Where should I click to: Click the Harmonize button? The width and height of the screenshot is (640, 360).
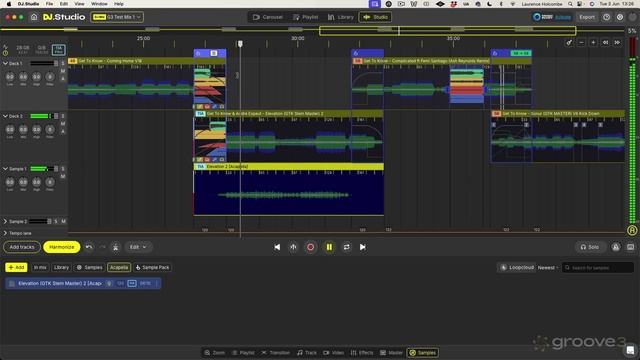pos(62,247)
